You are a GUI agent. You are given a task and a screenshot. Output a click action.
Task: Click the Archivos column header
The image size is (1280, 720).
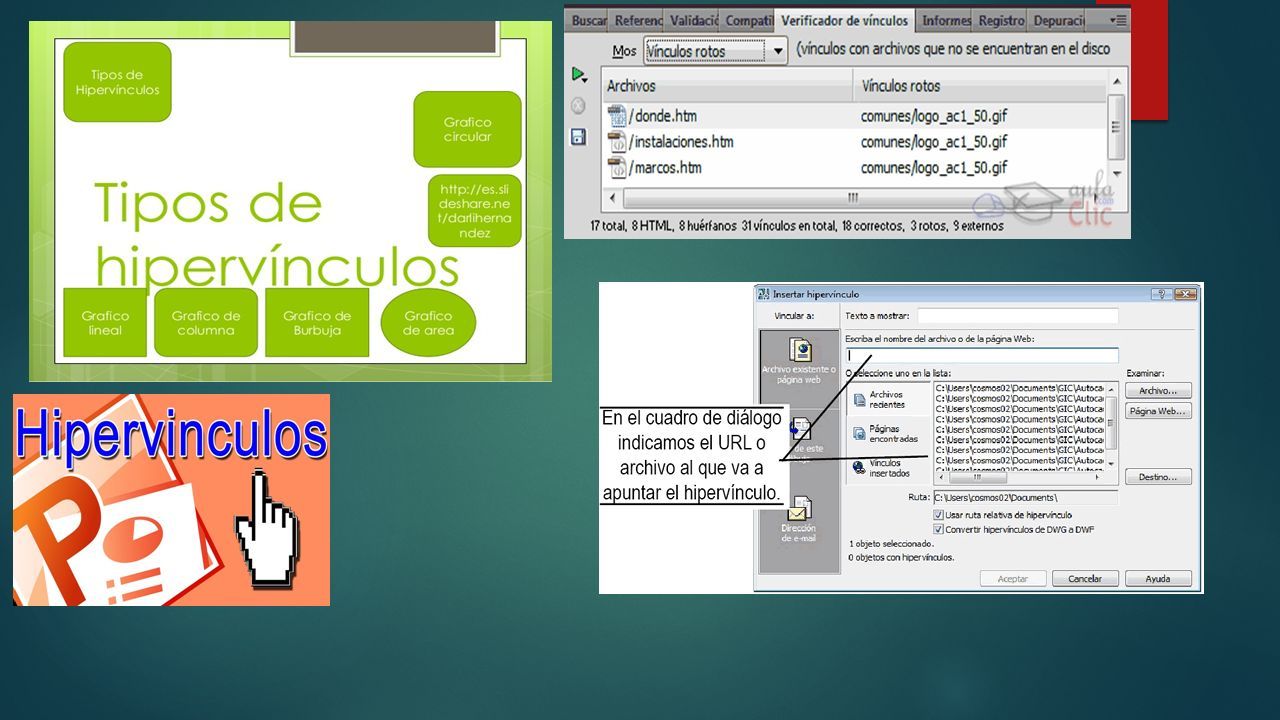pos(727,86)
